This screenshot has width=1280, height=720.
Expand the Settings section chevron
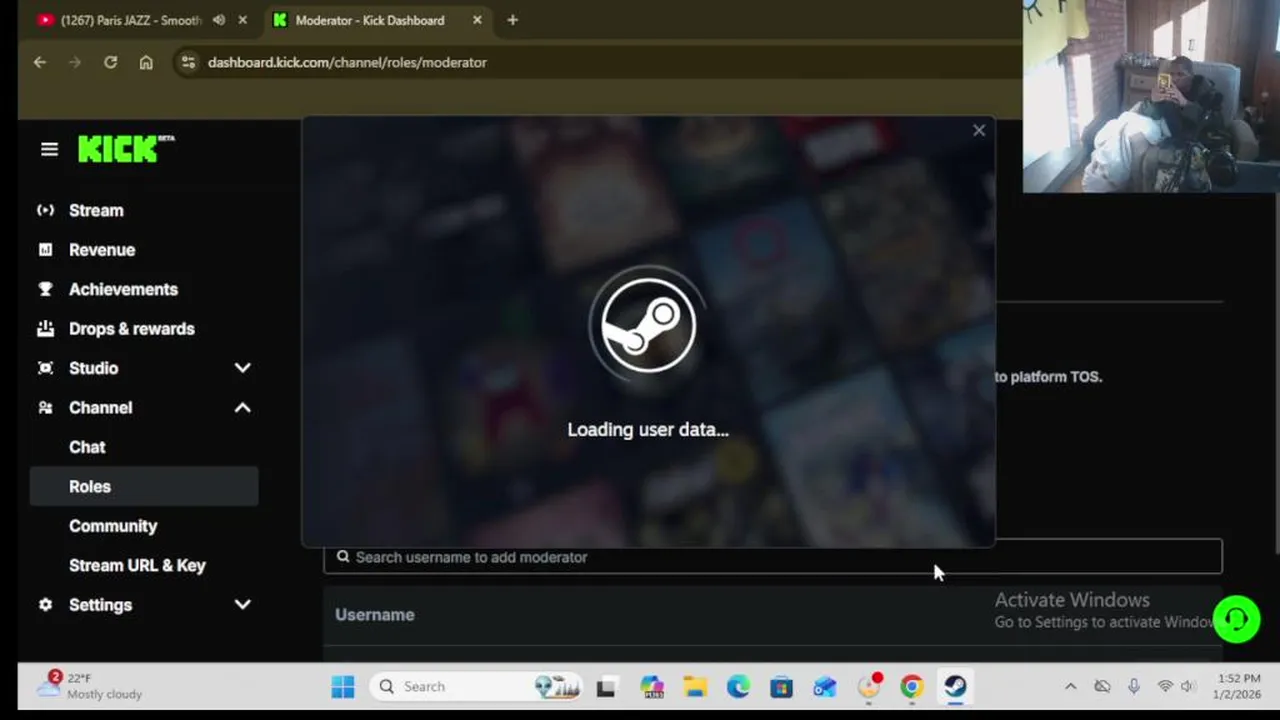242,605
